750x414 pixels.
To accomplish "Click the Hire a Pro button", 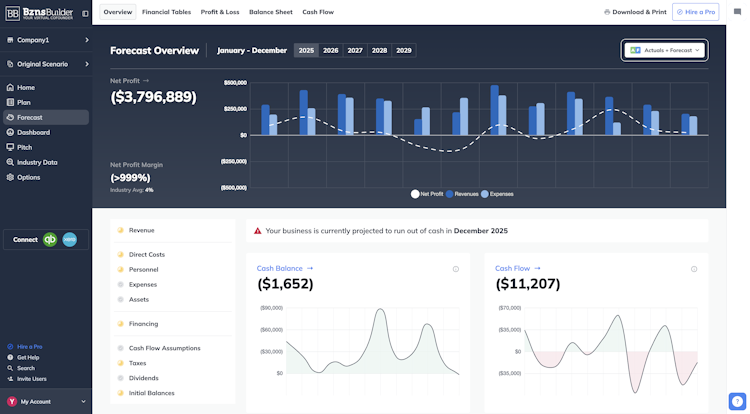I will [x=696, y=12].
